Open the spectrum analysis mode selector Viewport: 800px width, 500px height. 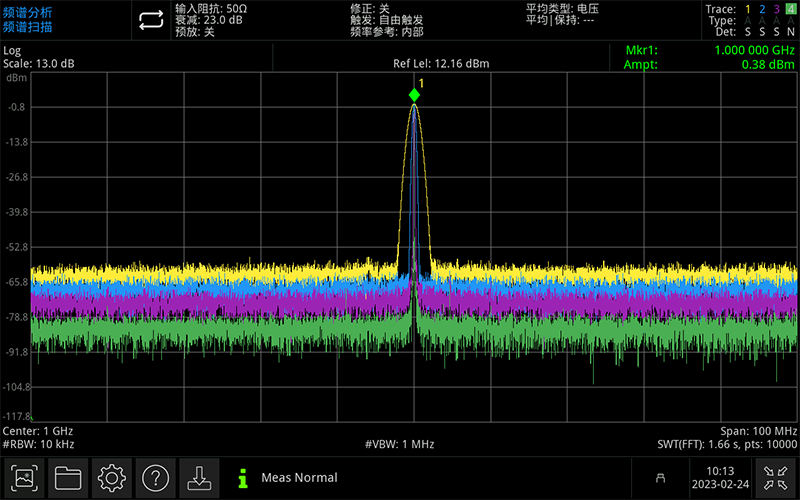point(27,20)
